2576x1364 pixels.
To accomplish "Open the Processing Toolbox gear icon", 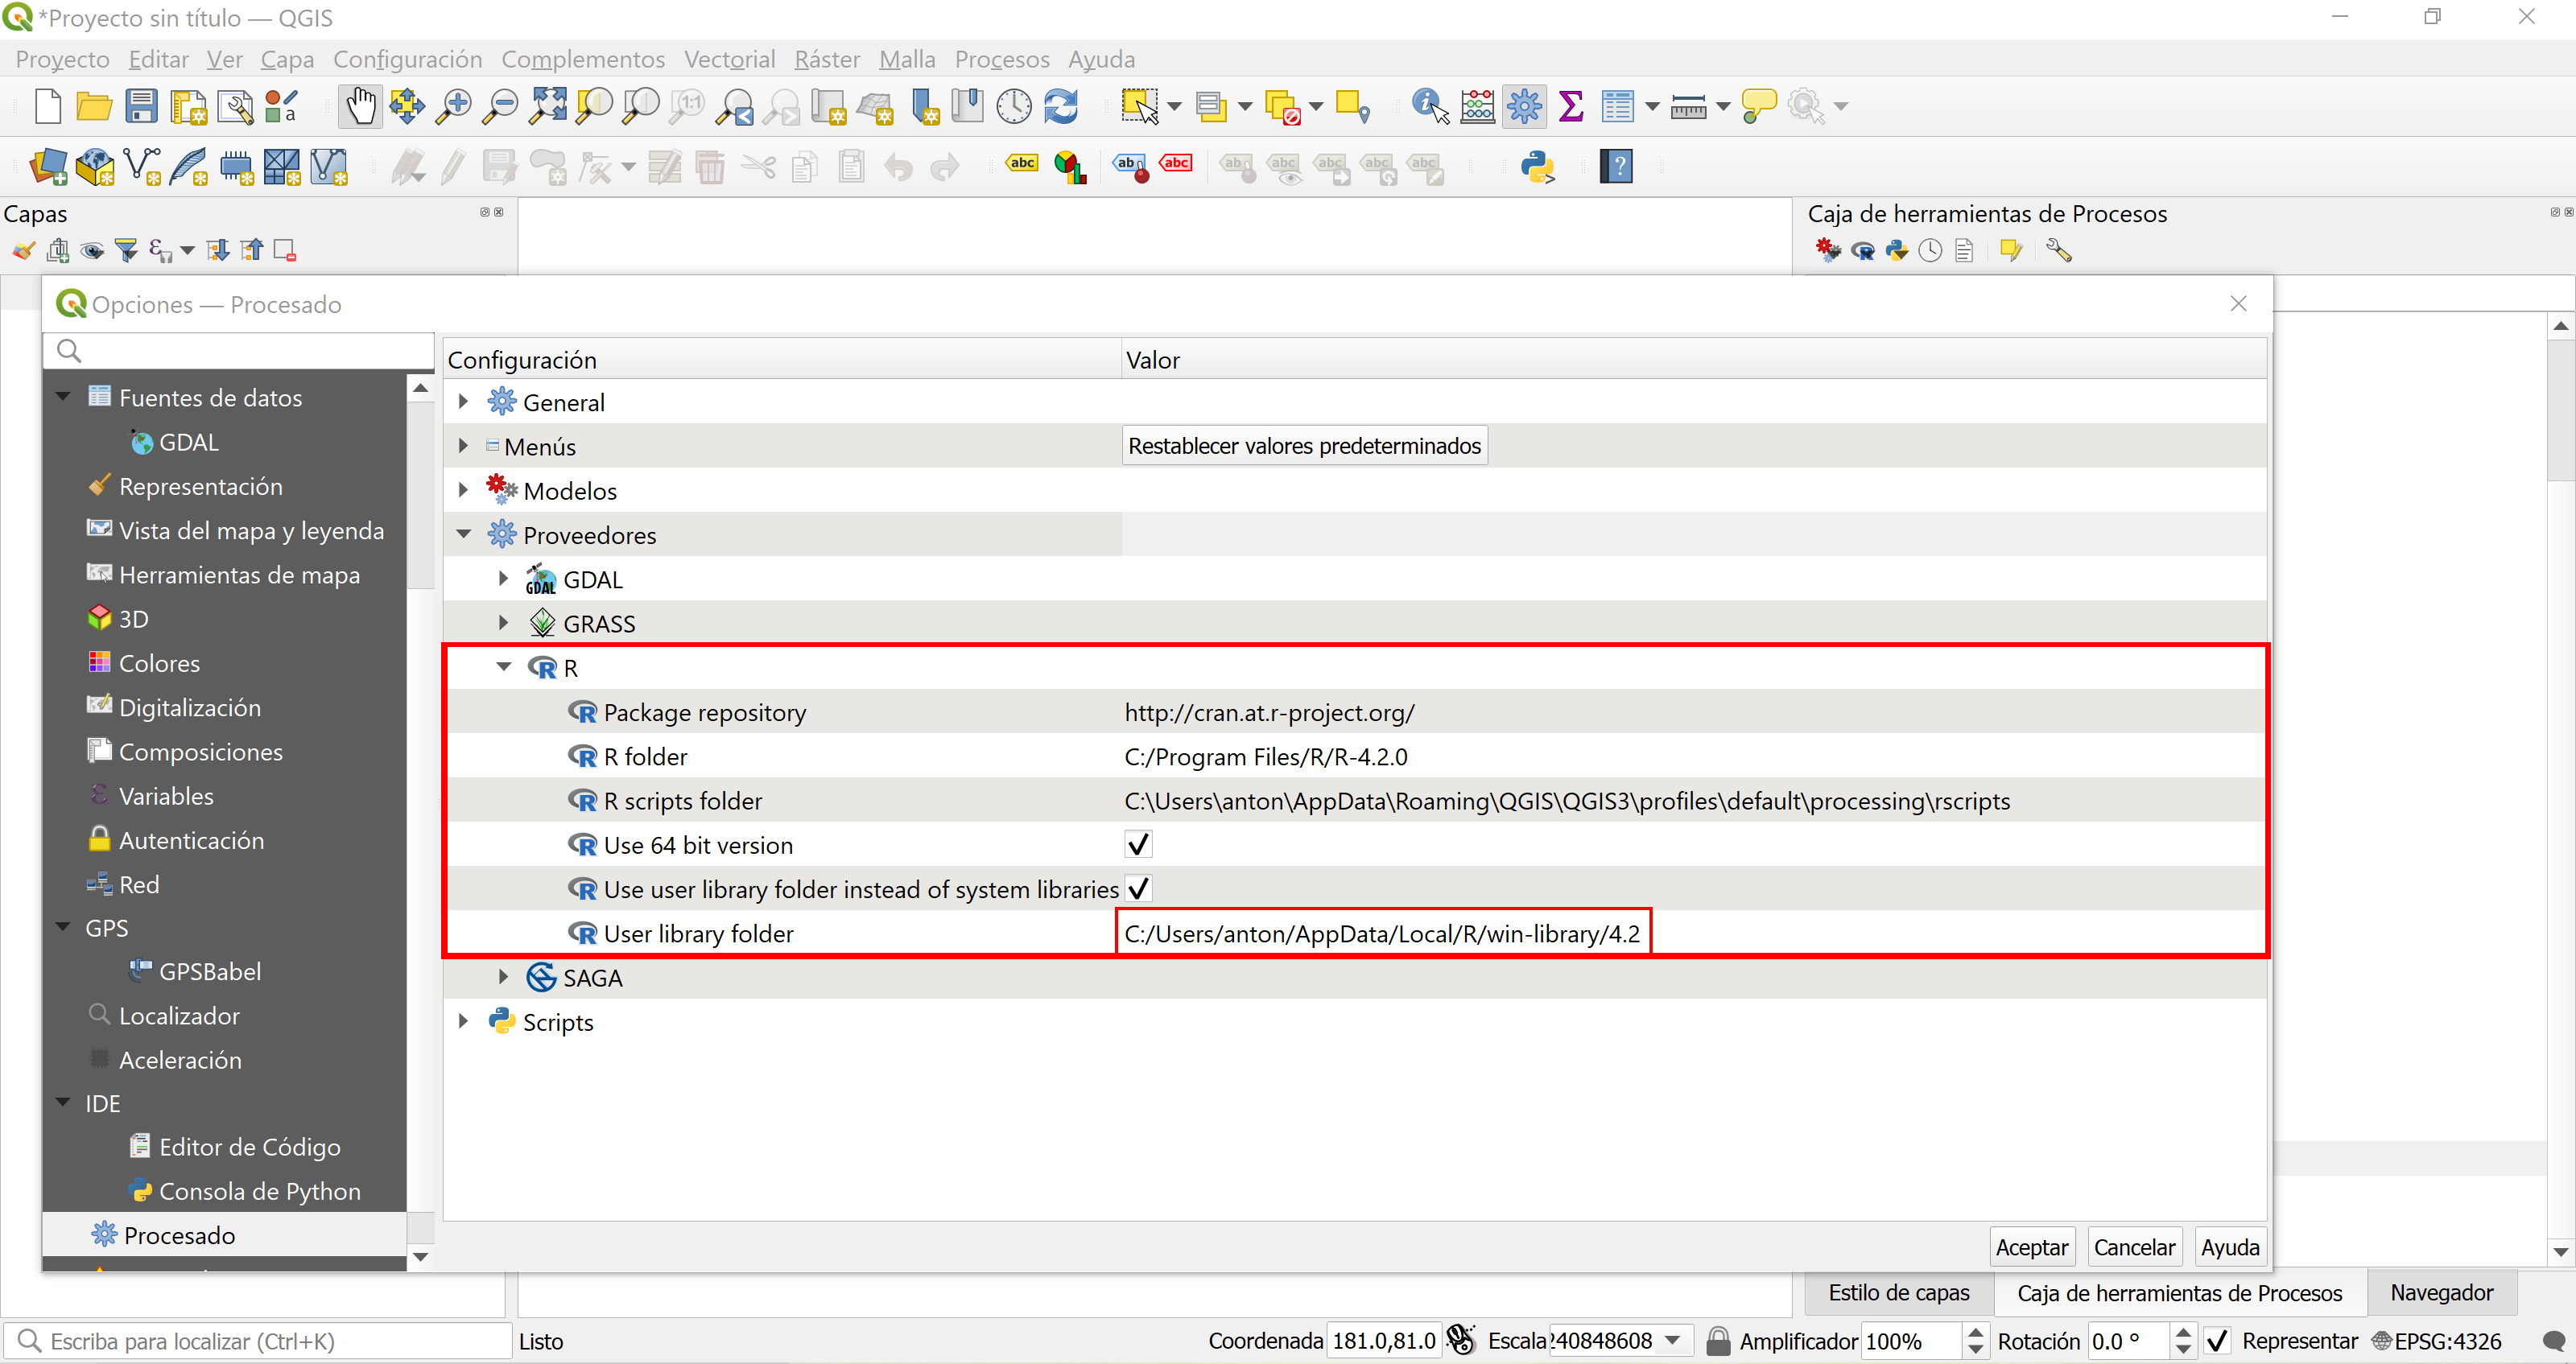I will (1524, 106).
